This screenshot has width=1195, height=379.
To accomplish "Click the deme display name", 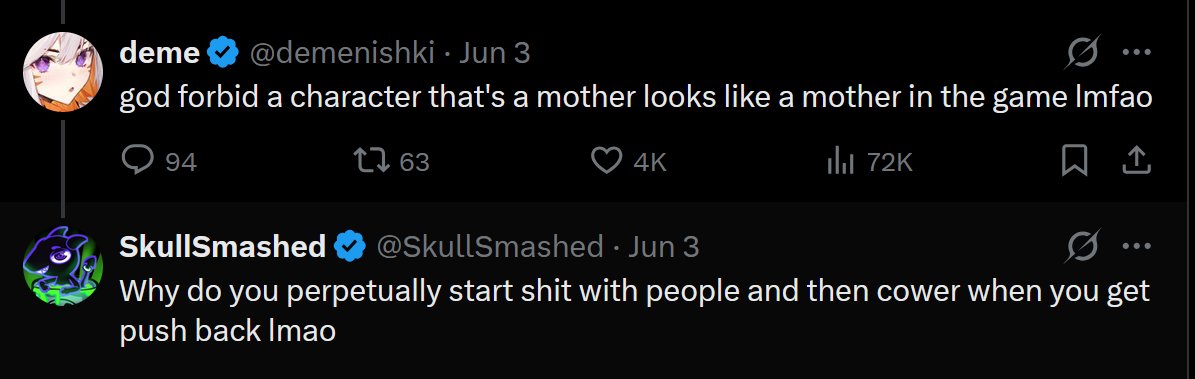I will tap(160, 53).
